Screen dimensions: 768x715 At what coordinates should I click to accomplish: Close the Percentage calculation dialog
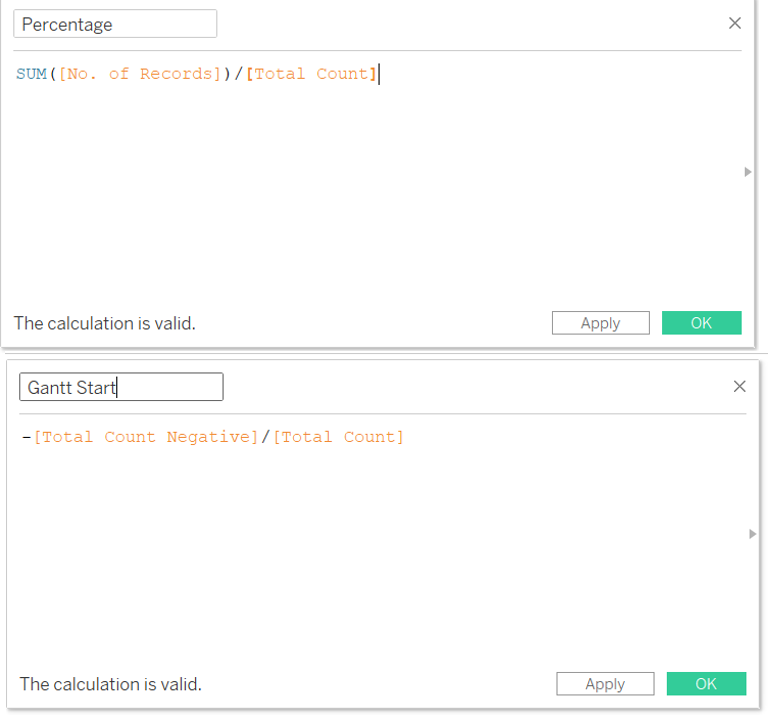(x=735, y=23)
